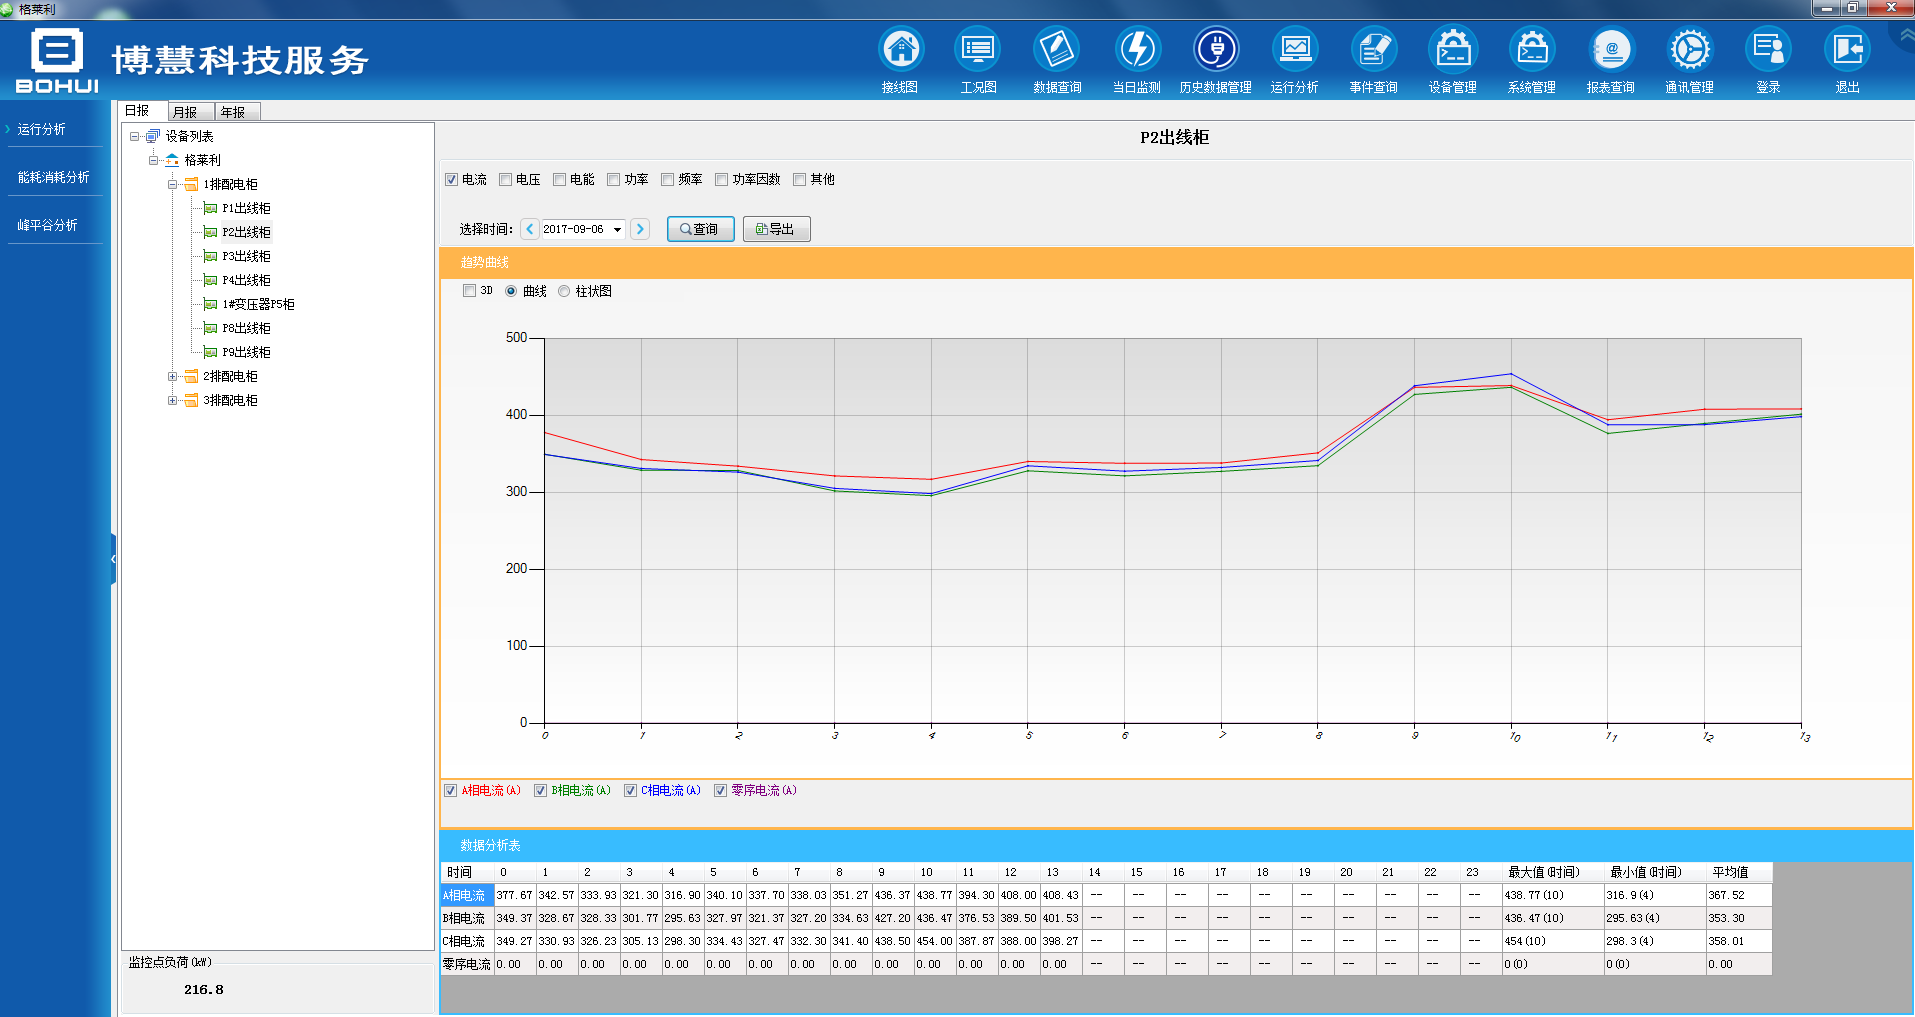Open 事件查询 event query icon

click(1373, 49)
